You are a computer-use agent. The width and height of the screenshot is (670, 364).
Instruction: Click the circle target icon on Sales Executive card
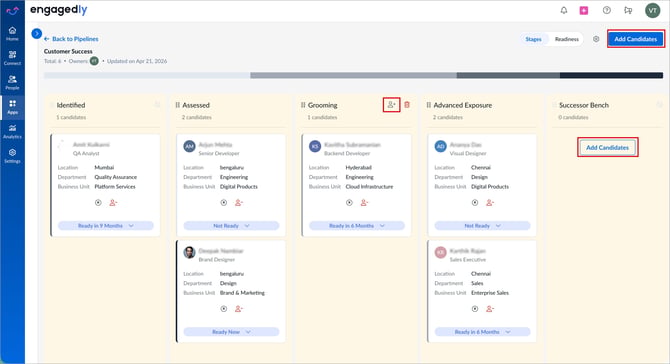click(x=475, y=308)
